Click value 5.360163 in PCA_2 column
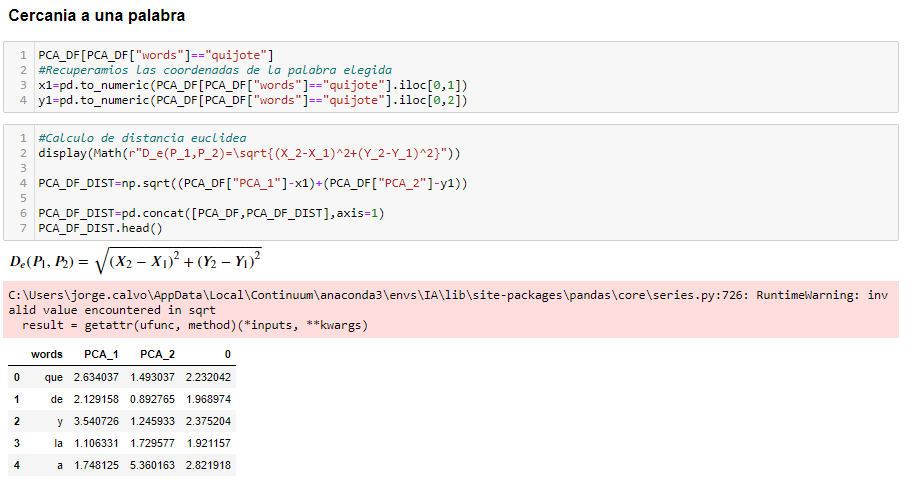Image resolution: width=916 pixels, height=487 pixels. click(x=152, y=465)
